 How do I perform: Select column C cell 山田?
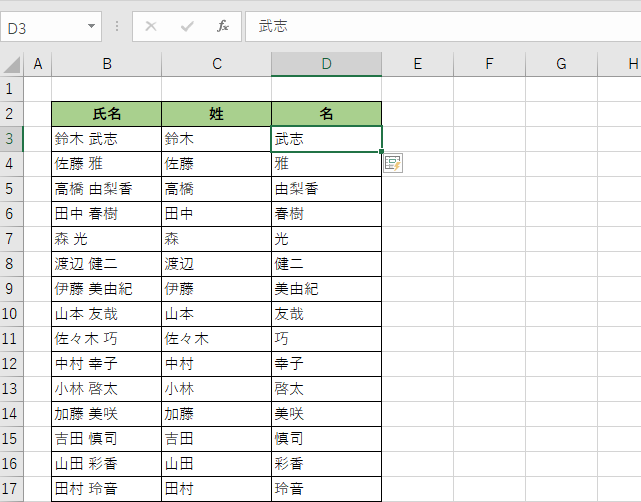coord(217,464)
